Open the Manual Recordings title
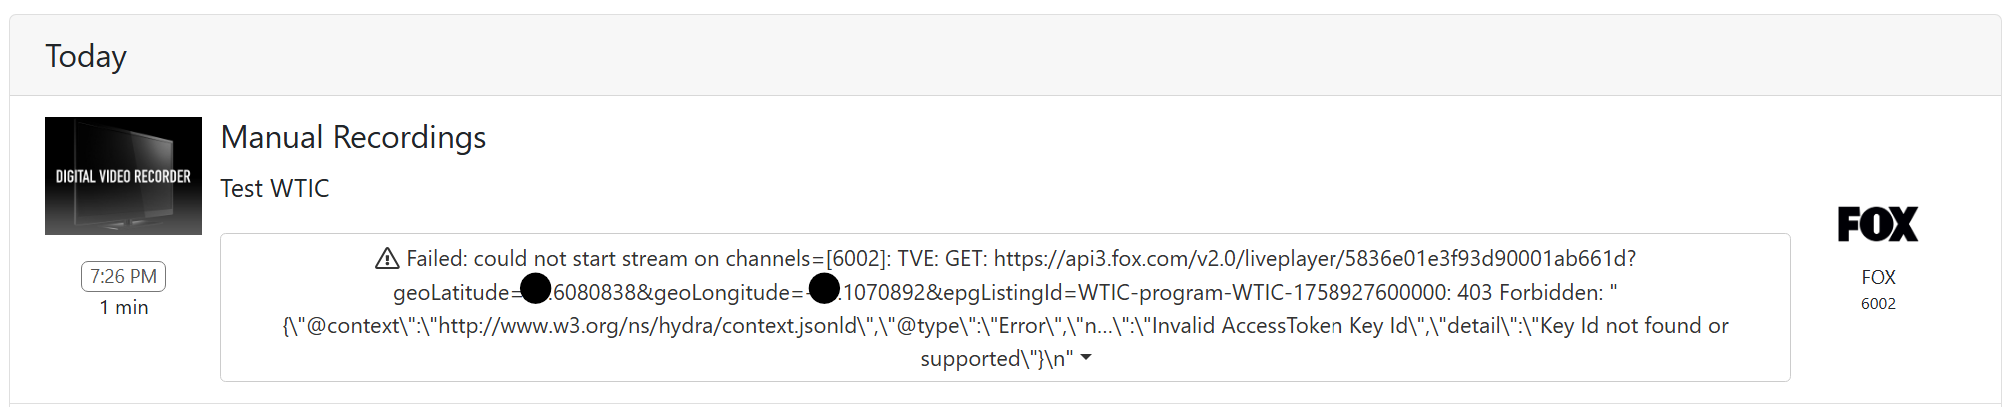Image resolution: width=2007 pixels, height=407 pixels. click(353, 137)
